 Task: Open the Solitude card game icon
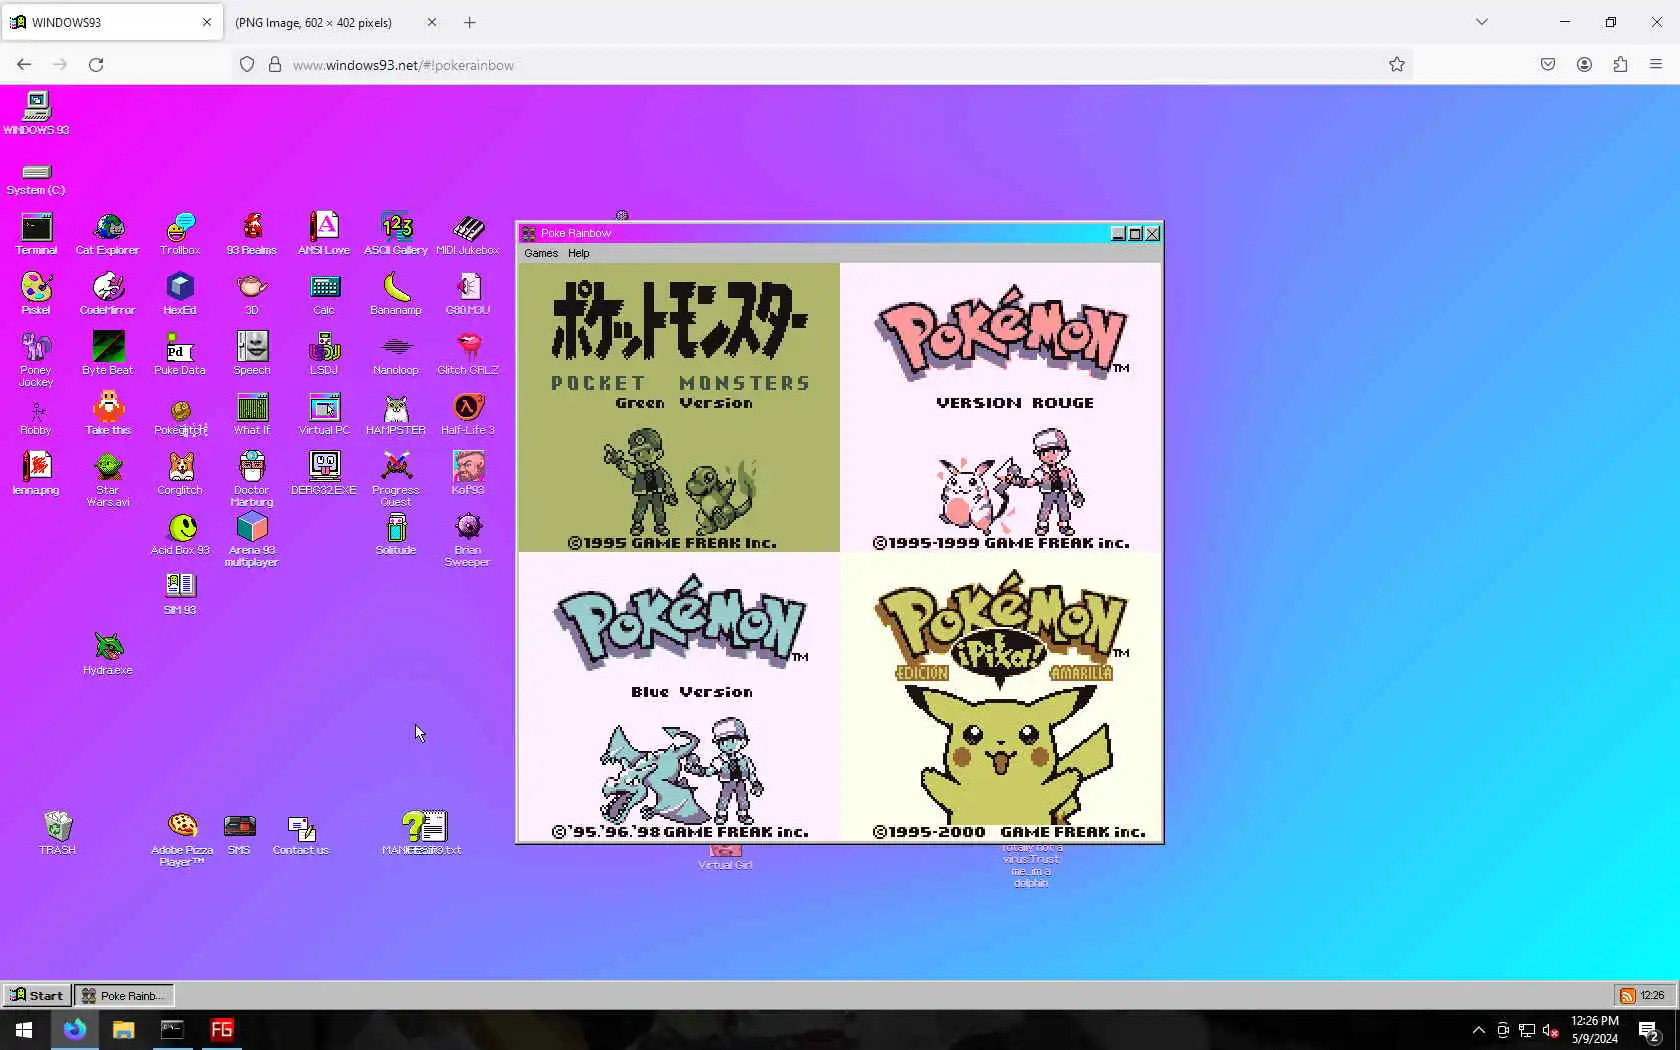click(396, 535)
